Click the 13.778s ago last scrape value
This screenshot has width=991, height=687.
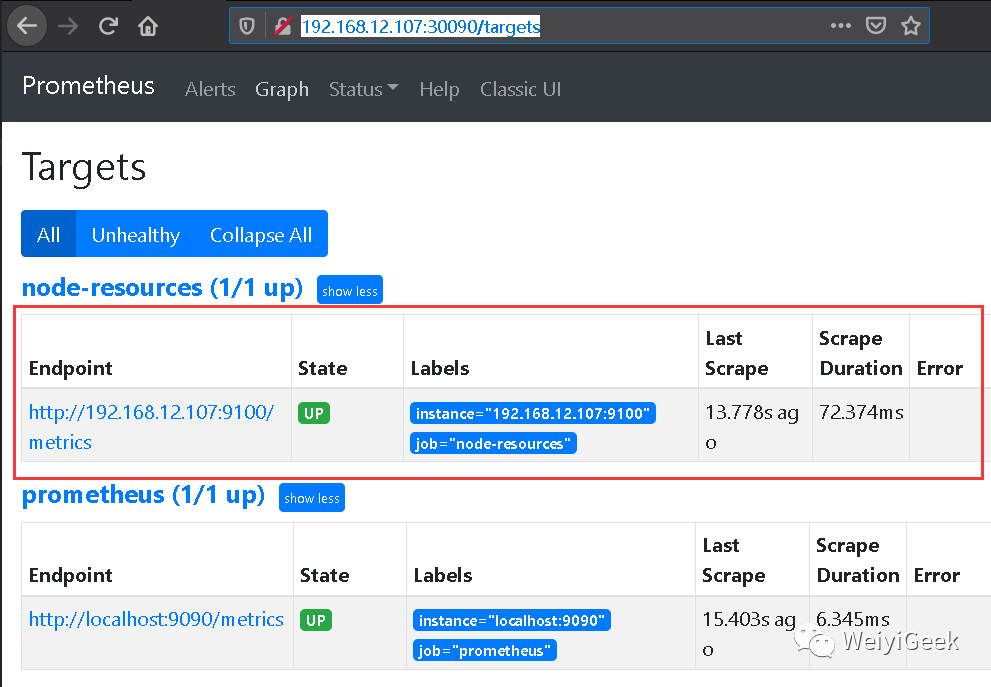tap(752, 427)
